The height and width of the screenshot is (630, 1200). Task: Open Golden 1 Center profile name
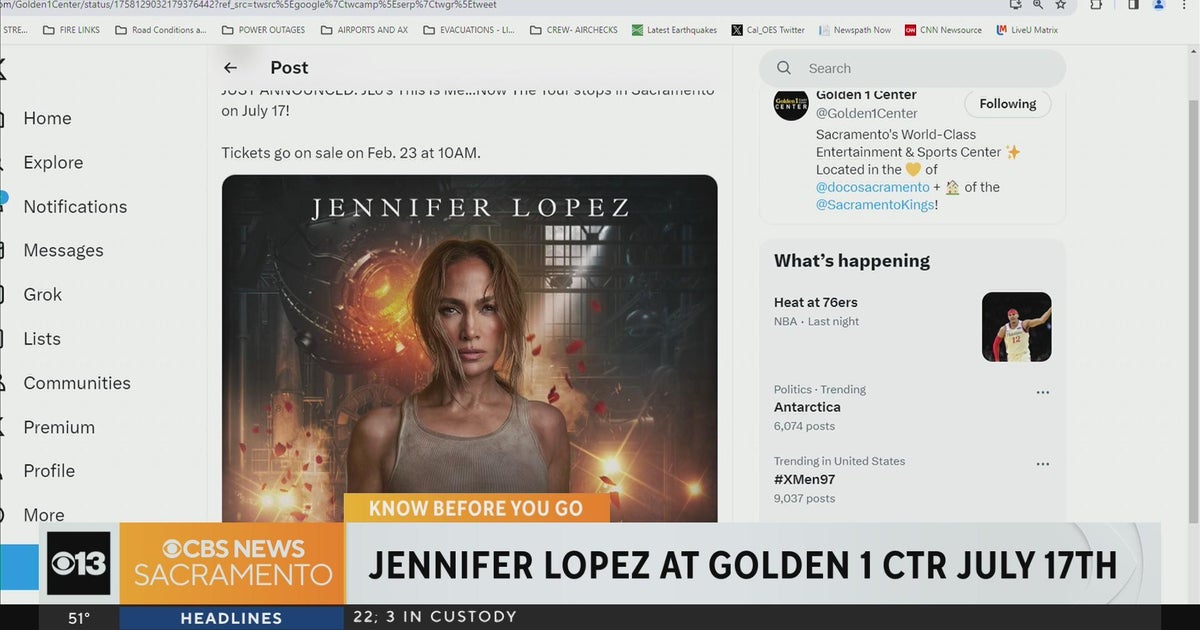pos(866,96)
